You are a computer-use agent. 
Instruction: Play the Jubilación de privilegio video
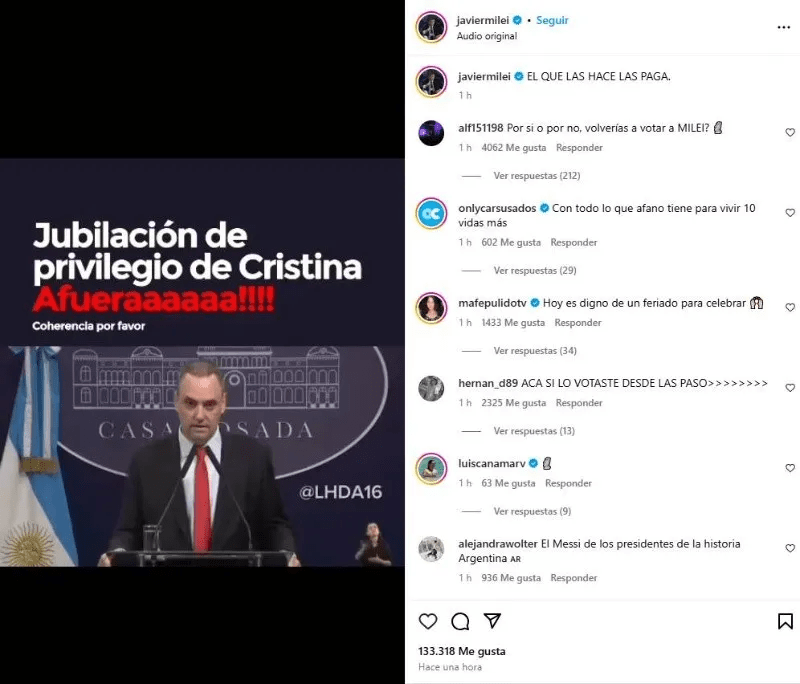[x=203, y=362]
